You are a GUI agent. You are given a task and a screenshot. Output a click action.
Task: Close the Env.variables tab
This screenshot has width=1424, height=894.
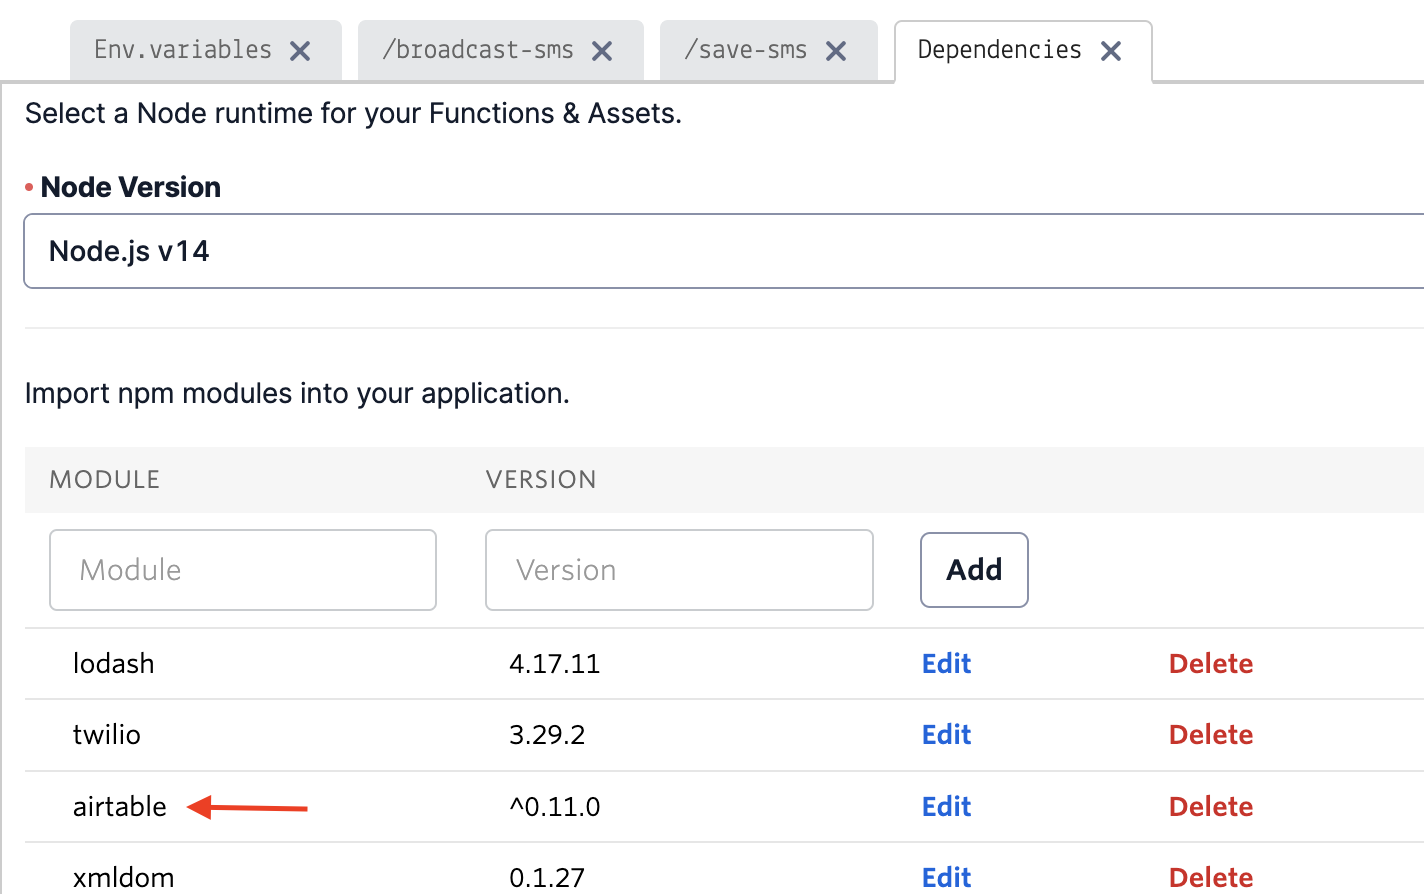[300, 51]
